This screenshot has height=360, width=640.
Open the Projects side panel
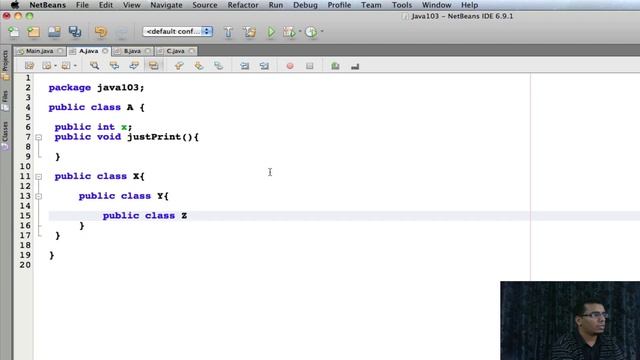coord(5,64)
